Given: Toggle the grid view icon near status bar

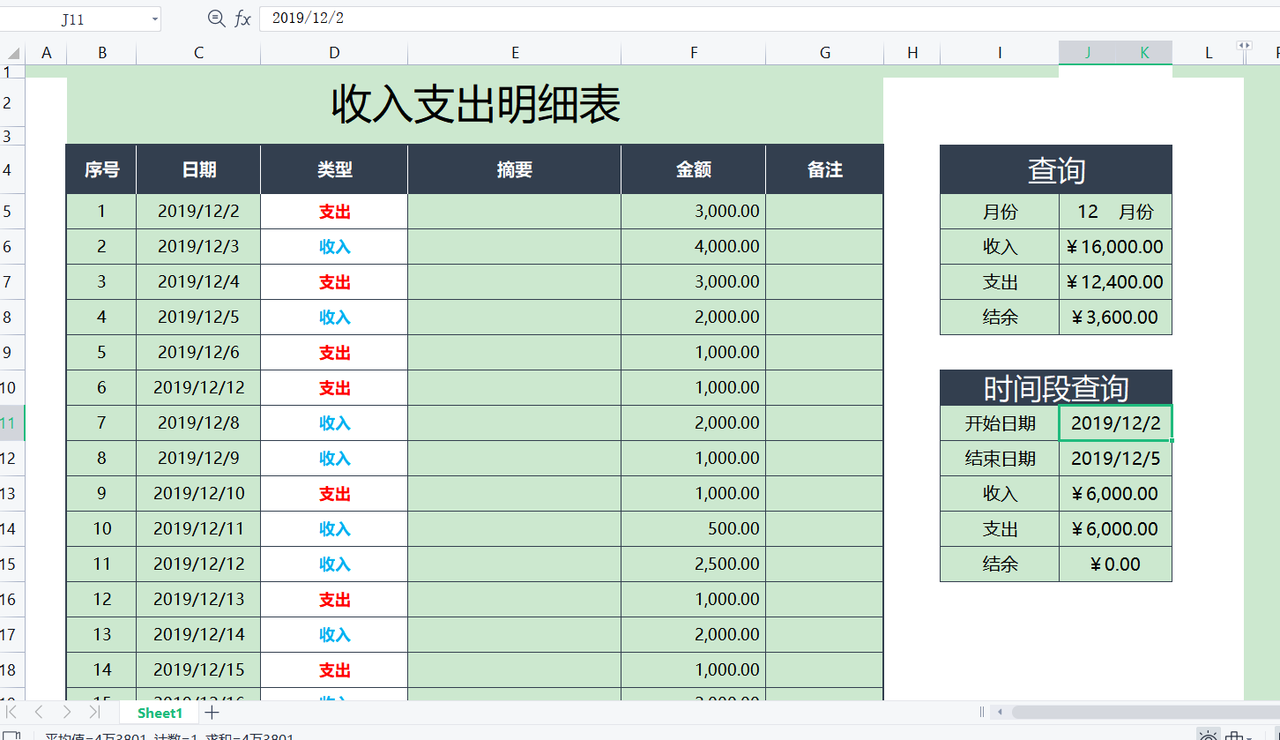Looking at the screenshot, I should [1232, 736].
